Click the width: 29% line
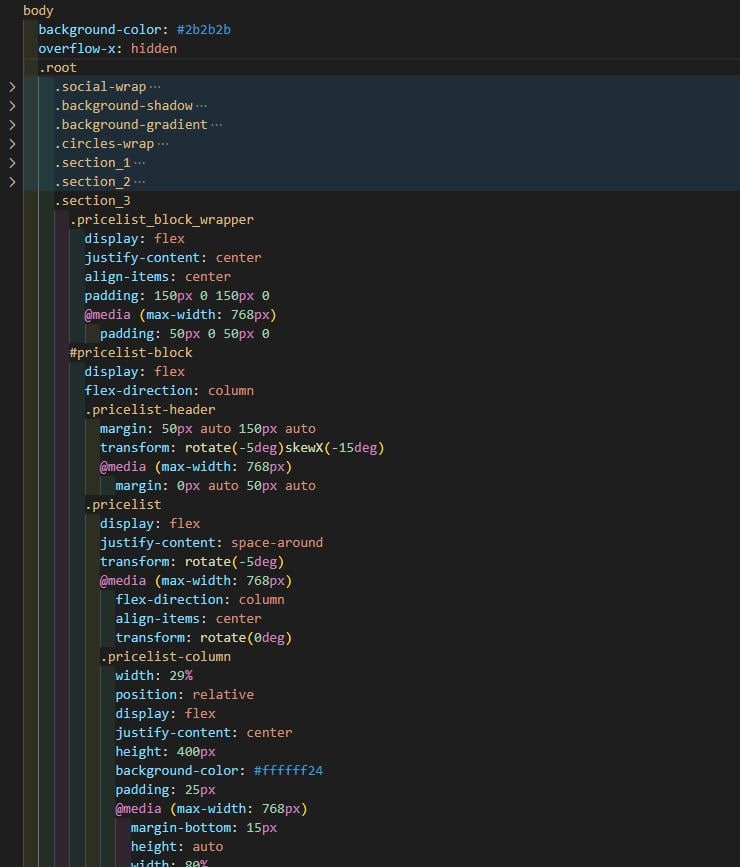This screenshot has width=740, height=867. click(x=154, y=675)
